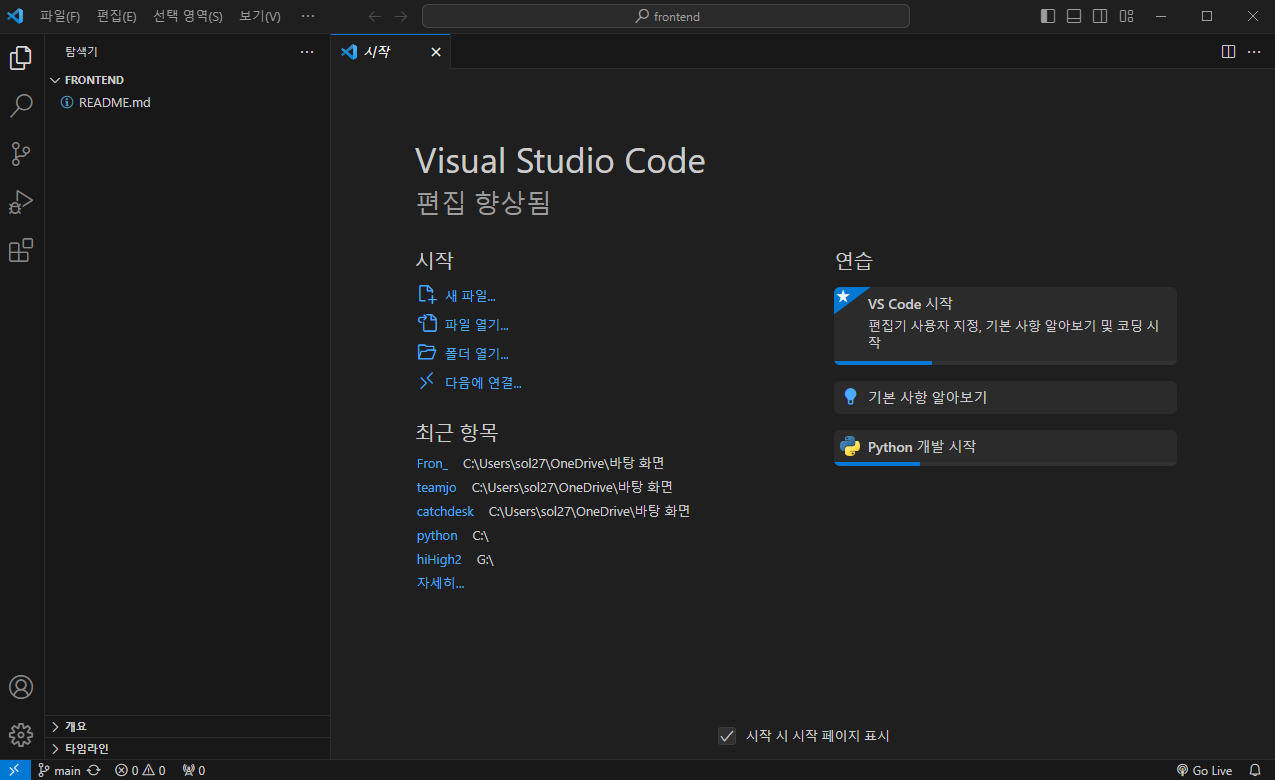The width and height of the screenshot is (1275, 780).
Task: Open the 보기(V) menu
Action: coord(260,16)
